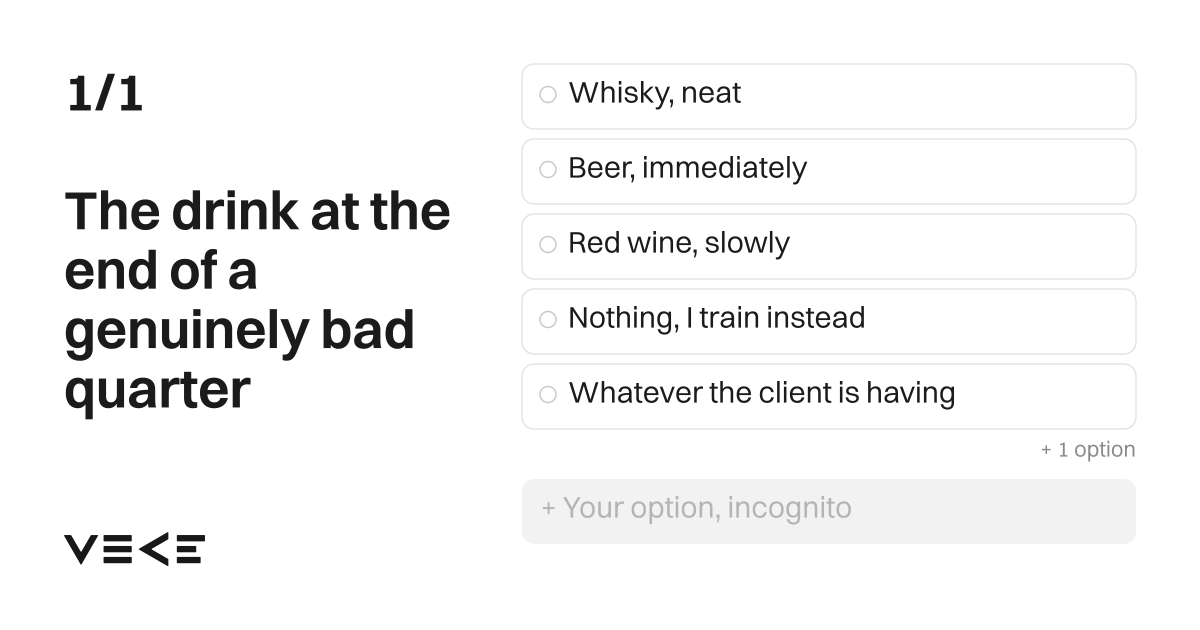Click the question heading about bad quarter

(x=258, y=300)
